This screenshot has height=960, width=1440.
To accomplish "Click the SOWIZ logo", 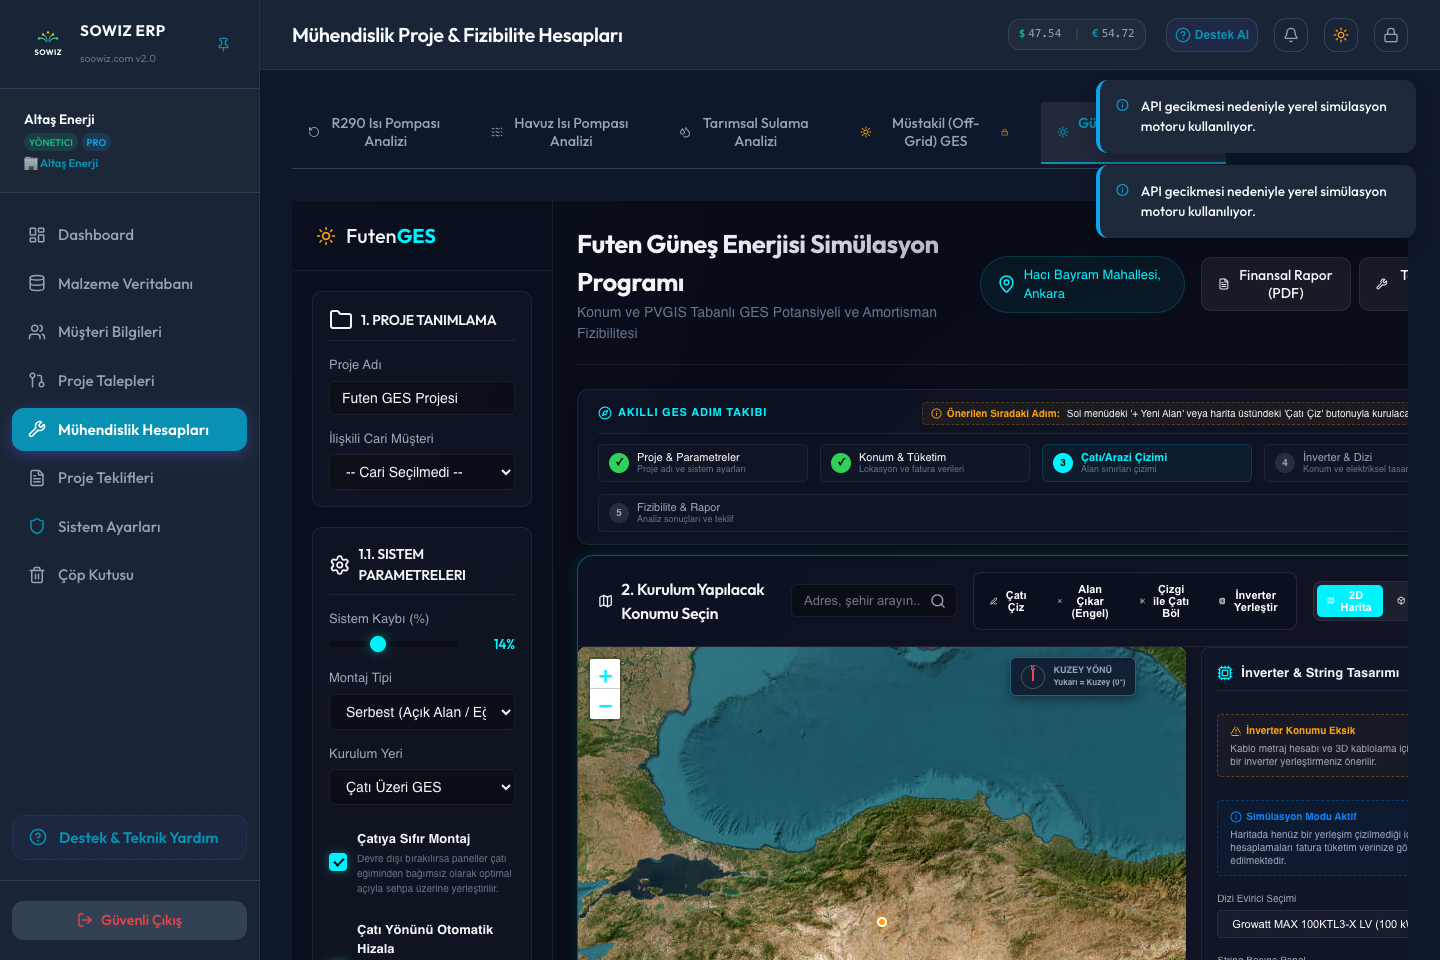I will (x=48, y=42).
